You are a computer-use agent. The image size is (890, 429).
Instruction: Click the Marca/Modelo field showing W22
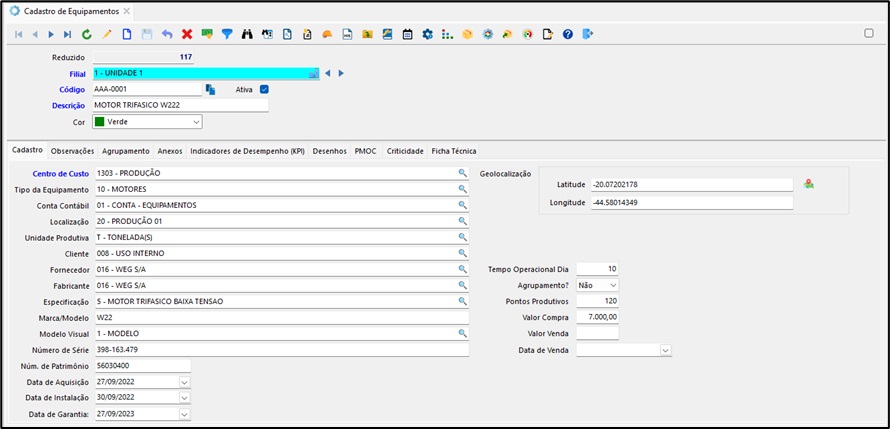pos(282,317)
